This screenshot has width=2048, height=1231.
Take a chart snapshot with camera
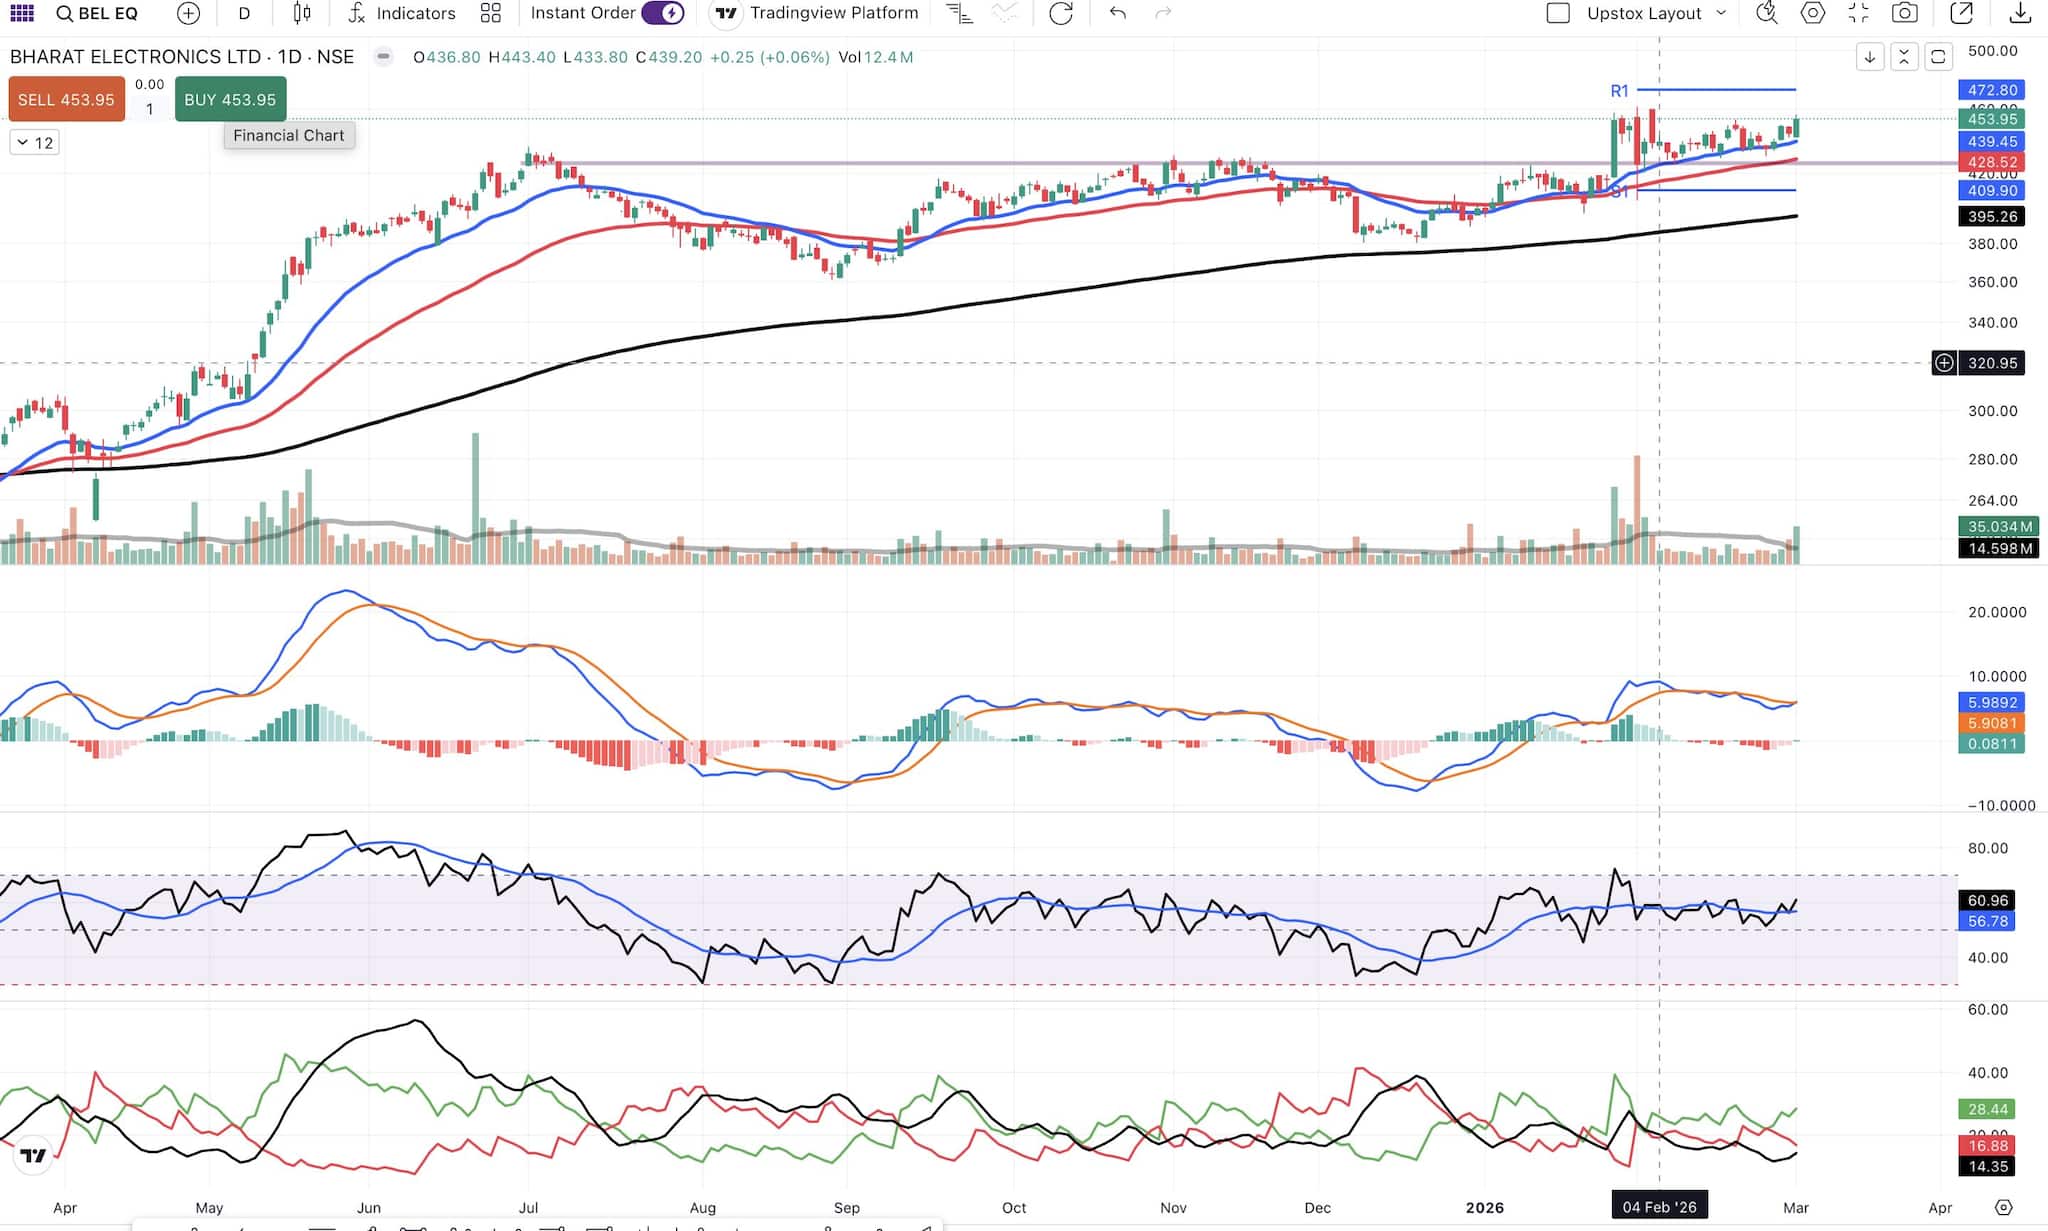pyautogui.click(x=1905, y=13)
